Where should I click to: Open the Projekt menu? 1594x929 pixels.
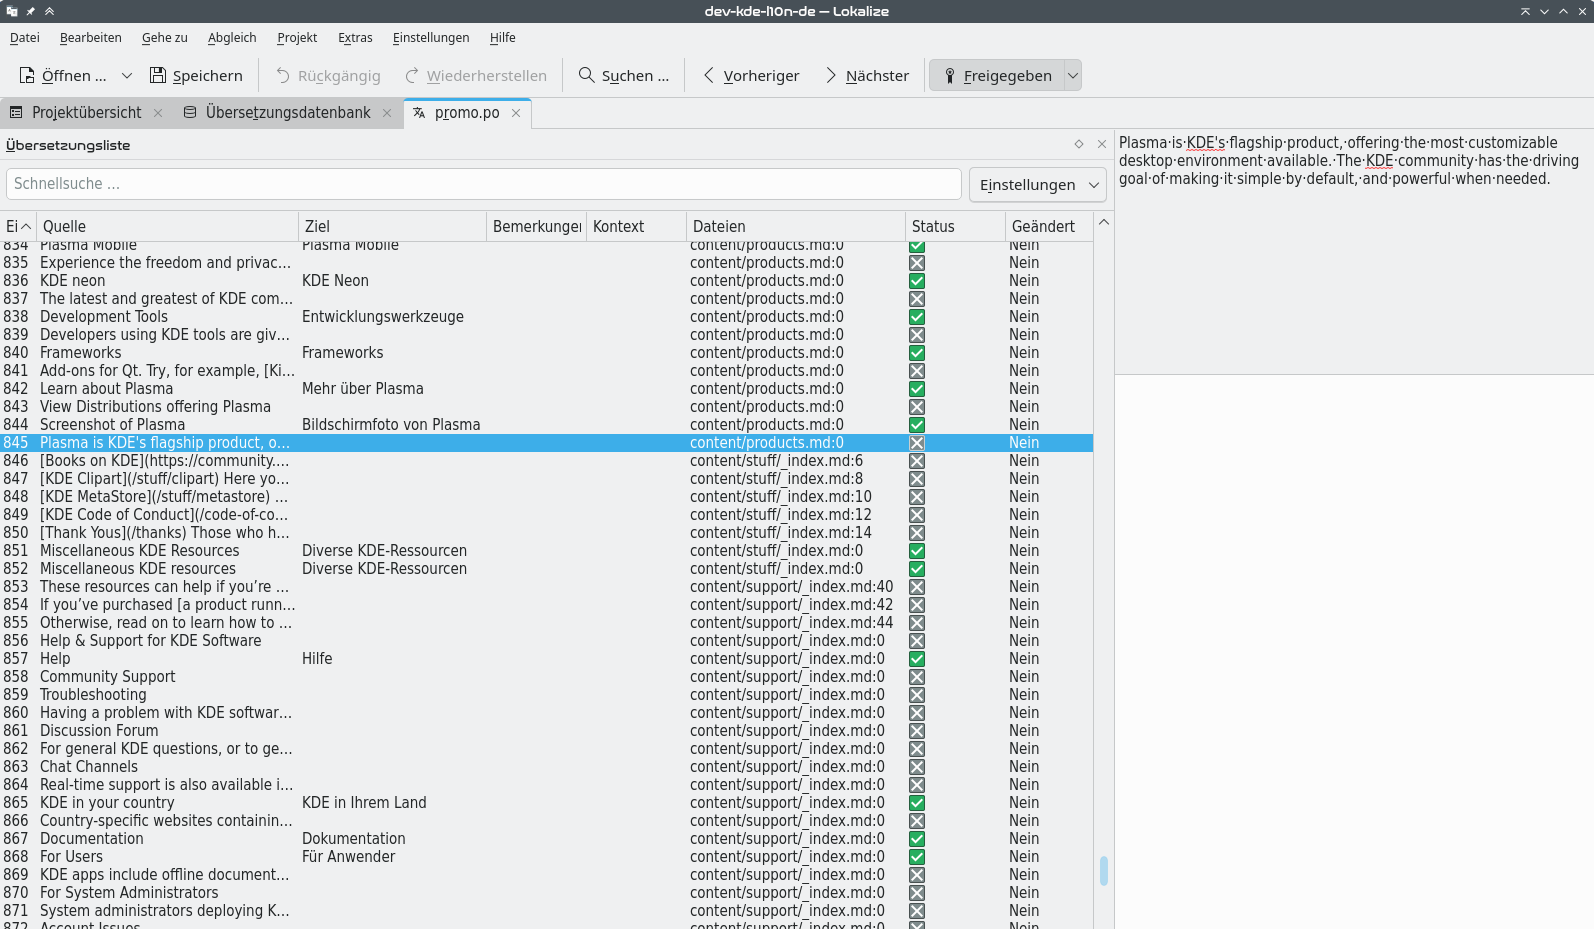pyautogui.click(x=297, y=37)
